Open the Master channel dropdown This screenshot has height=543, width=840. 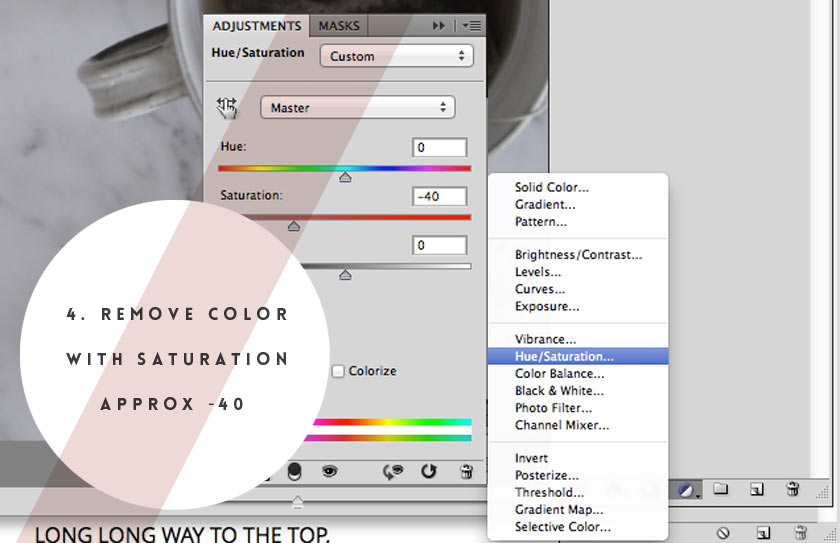358,108
